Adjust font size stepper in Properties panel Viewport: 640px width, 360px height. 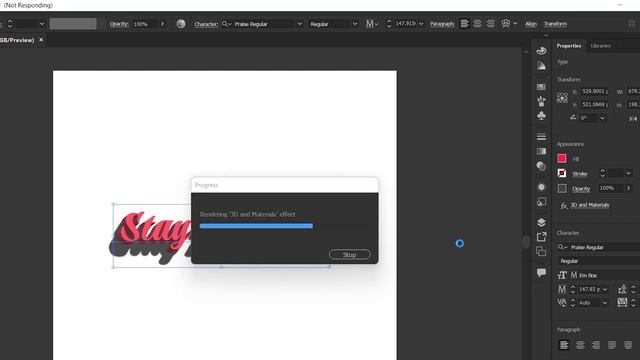573,289
